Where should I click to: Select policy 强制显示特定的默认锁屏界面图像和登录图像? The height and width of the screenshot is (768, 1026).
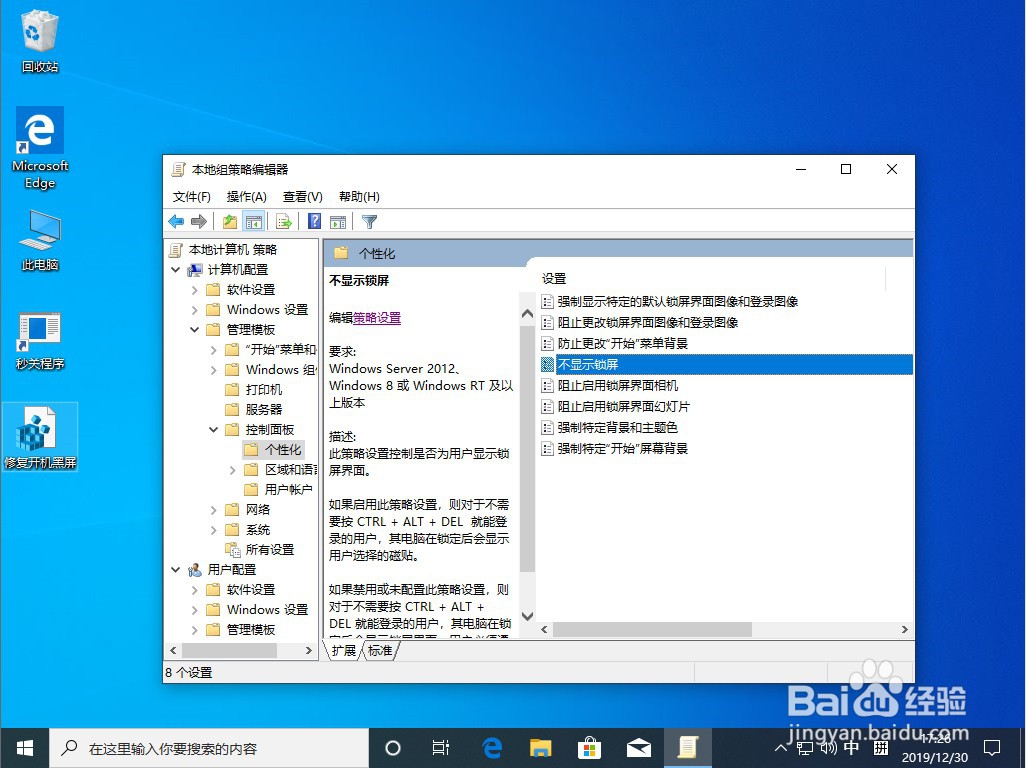[x=670, y=302]
